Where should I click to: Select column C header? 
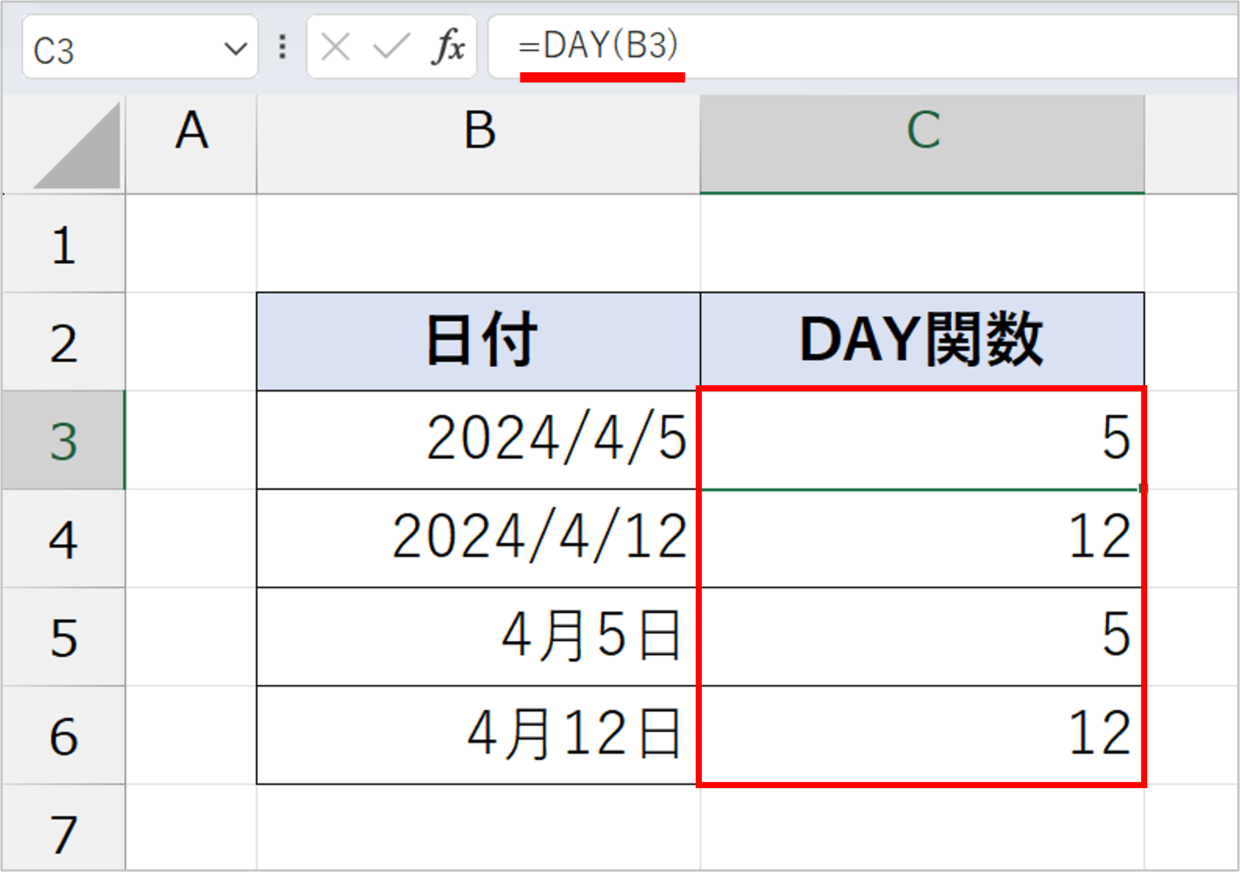point(923,144)
